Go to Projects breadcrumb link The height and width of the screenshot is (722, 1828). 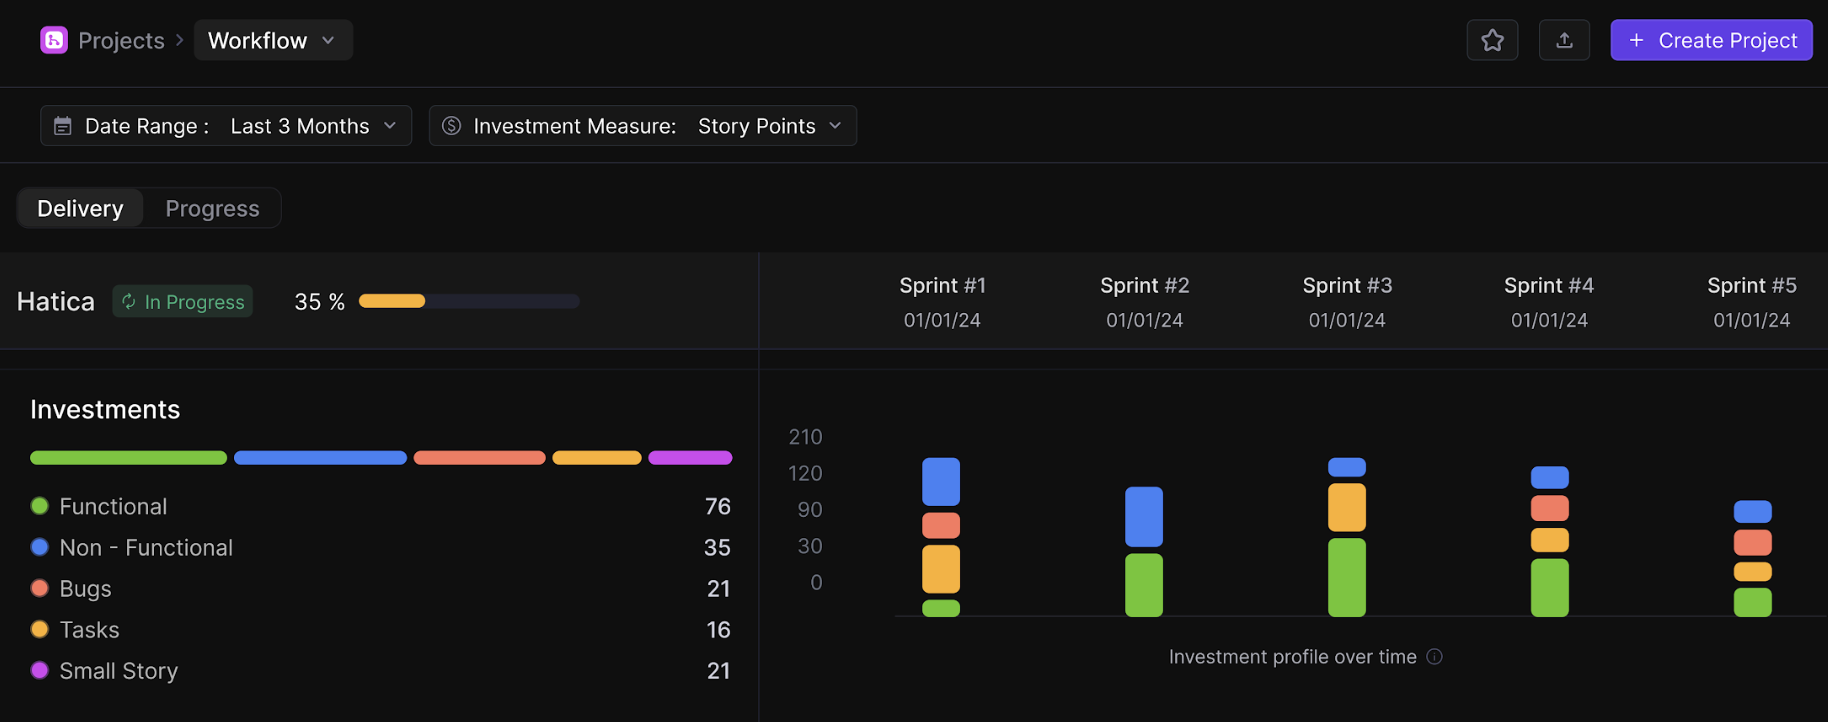(121, 40)
